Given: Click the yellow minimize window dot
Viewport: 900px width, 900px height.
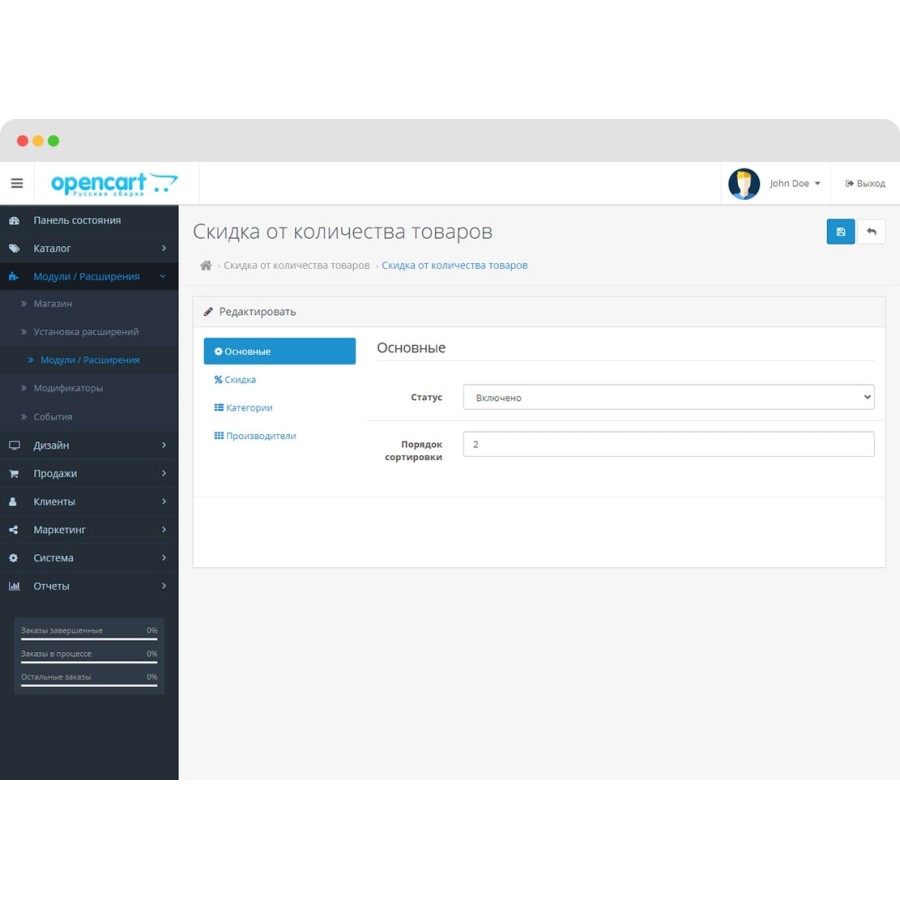Looking at the screenshot, I should [x=38, y=141].
